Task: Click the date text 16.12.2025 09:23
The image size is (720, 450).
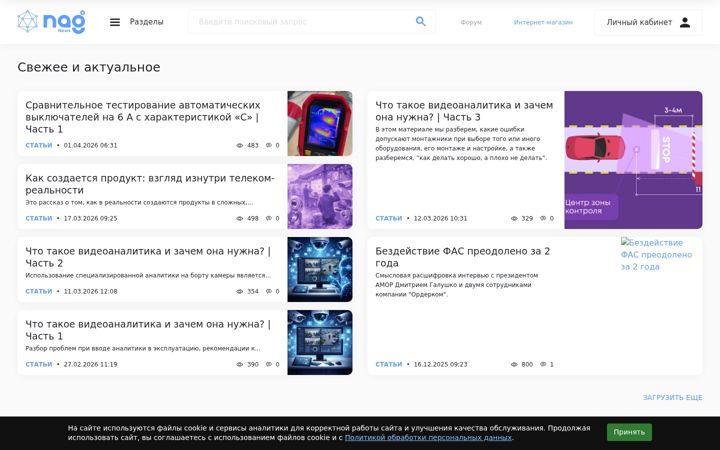Action: (x=440, y=364)
